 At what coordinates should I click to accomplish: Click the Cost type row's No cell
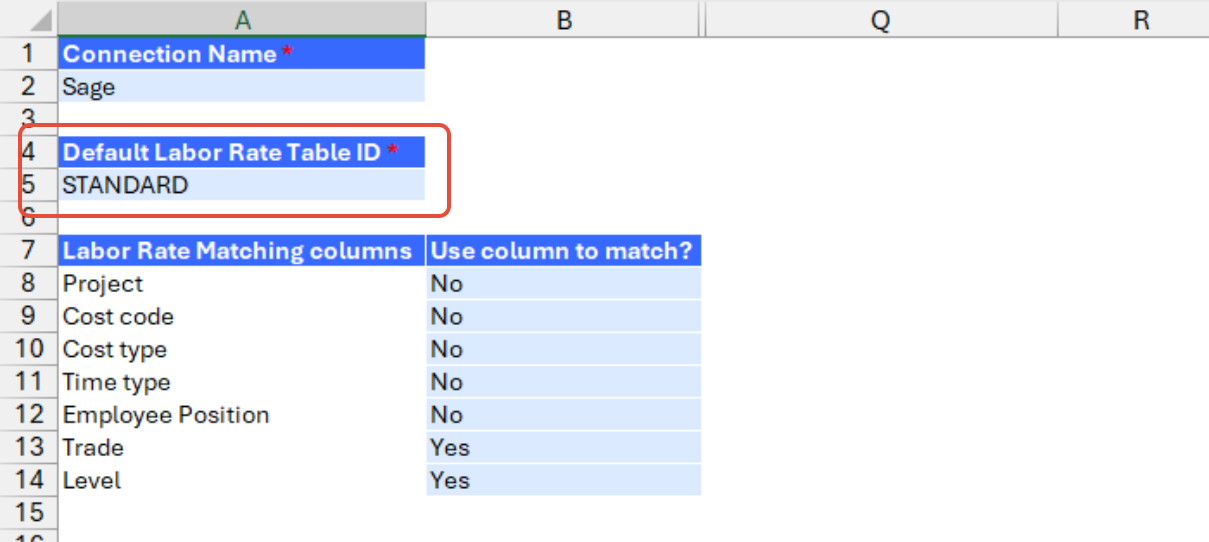coord(564,349)
